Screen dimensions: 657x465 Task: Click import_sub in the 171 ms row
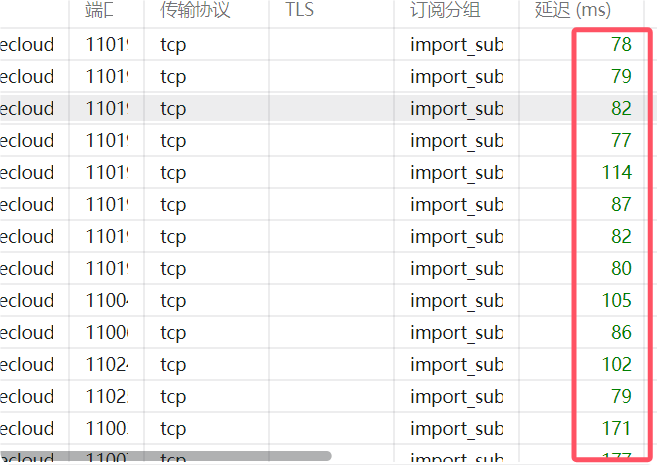pos(456,428)
